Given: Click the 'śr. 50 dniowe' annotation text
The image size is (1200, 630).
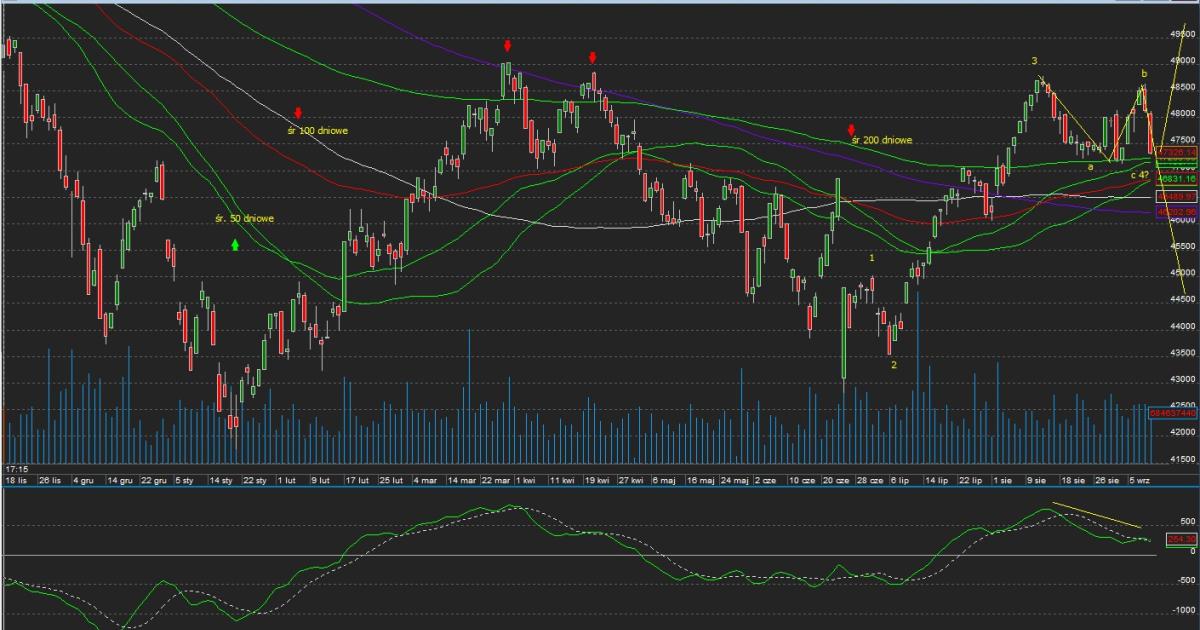Looking at the screenshot, I should tap(245, 218).
